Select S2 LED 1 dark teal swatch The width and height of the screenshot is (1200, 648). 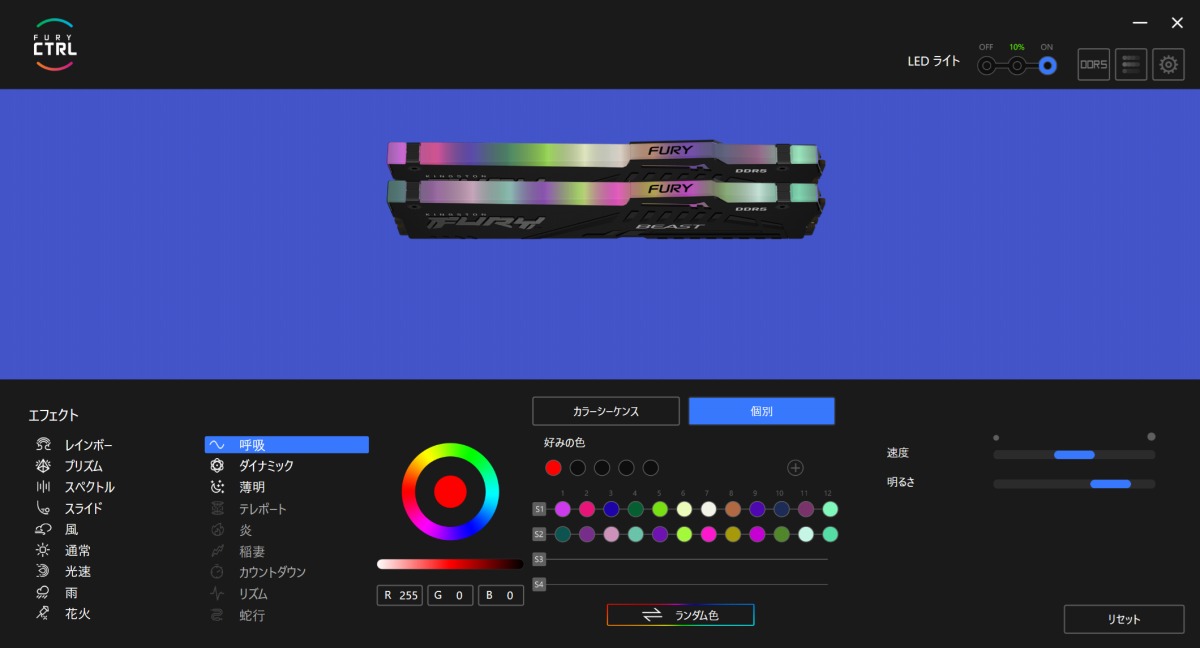tap(563, 534)
